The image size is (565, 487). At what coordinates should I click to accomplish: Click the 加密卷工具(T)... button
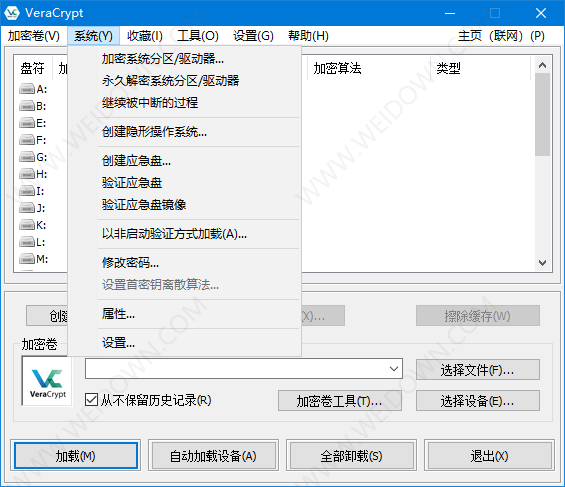tap(339, 401)
